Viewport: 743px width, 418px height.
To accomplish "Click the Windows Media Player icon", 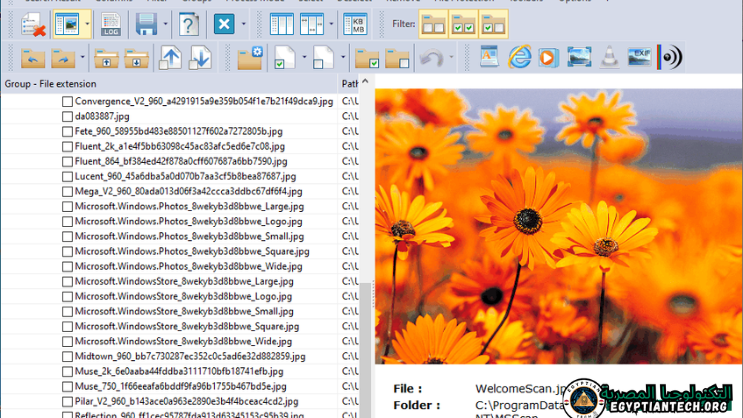I will [x=548, y=58].
